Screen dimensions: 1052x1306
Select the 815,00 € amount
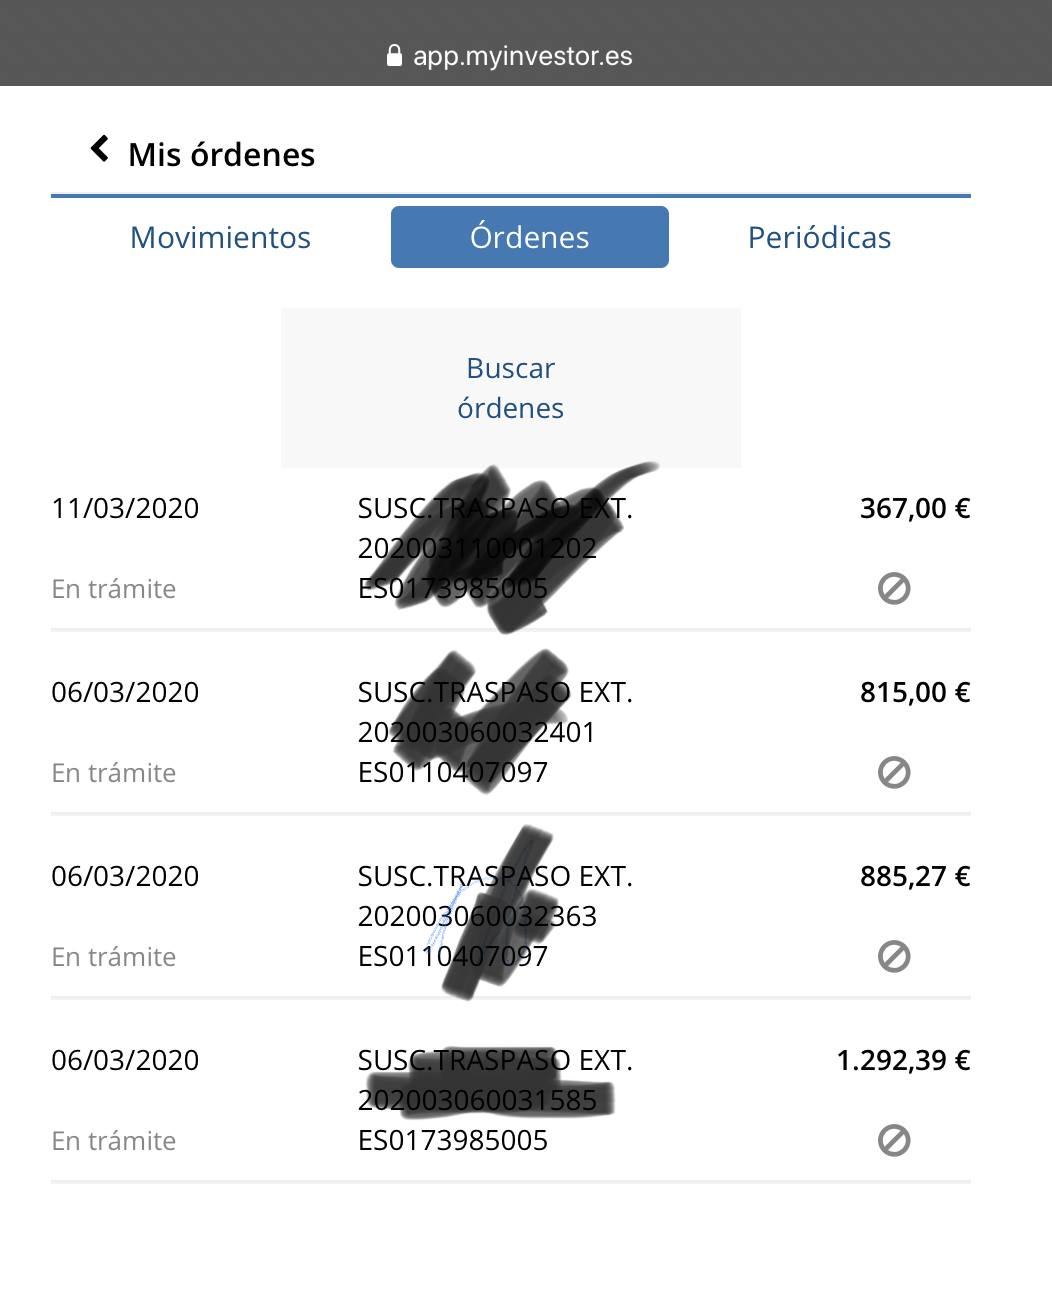(915, 692)
